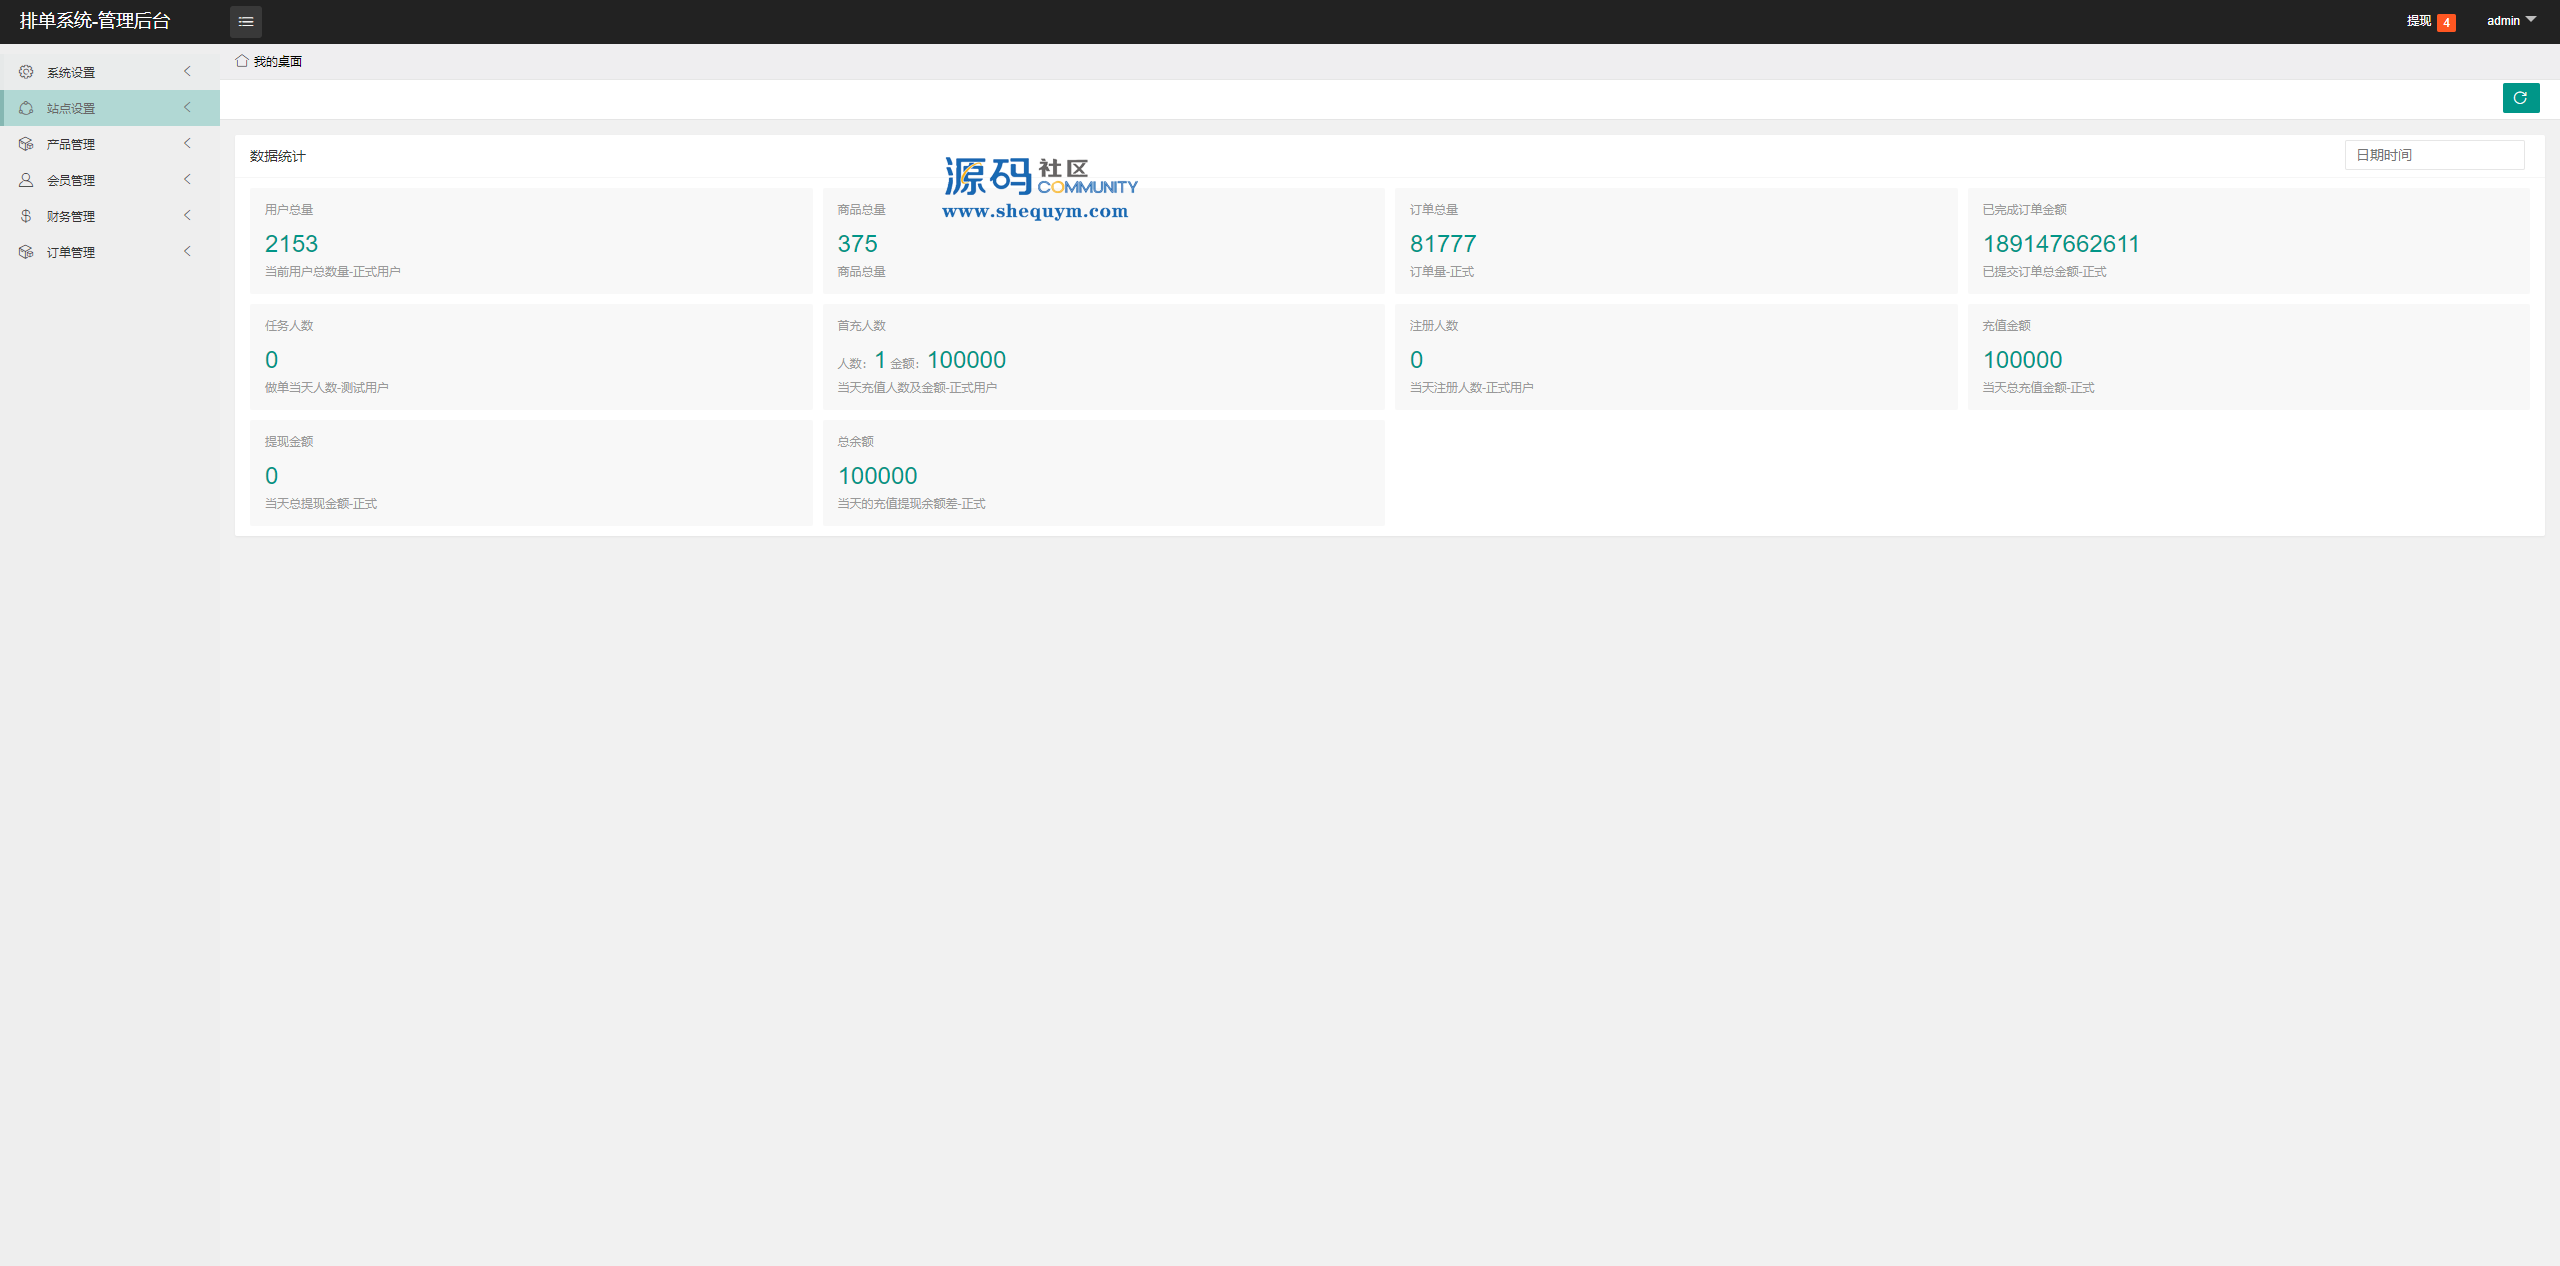Click the 当天总提现金额-正式 caption

pos(320,504)
